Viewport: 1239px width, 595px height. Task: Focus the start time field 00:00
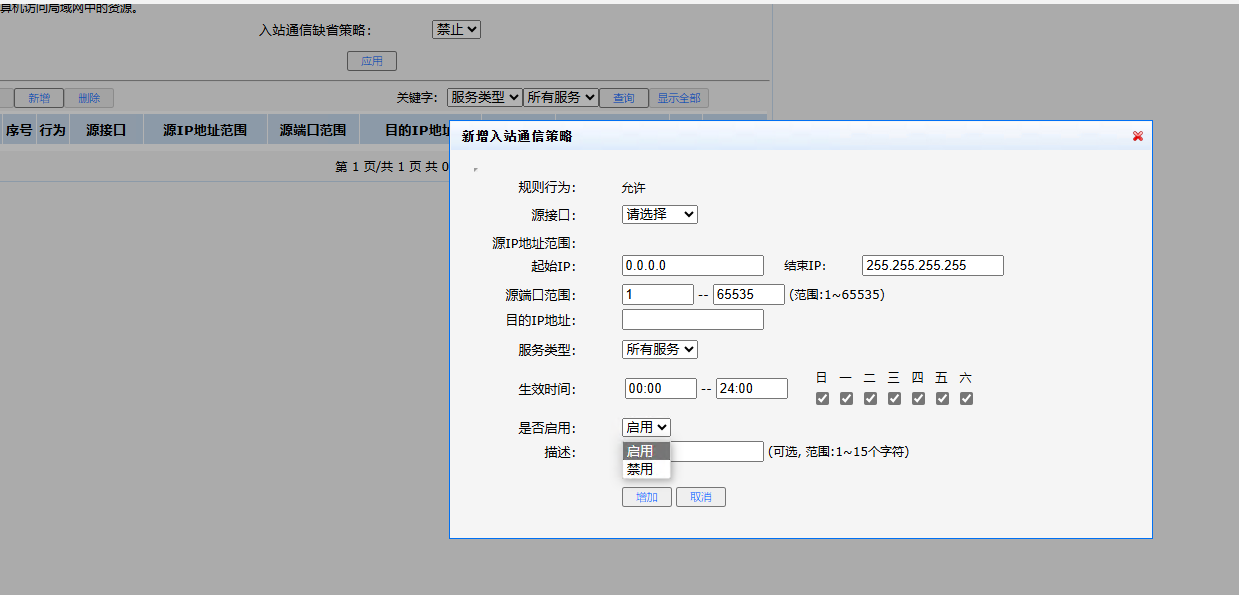[x=661, y=388]
